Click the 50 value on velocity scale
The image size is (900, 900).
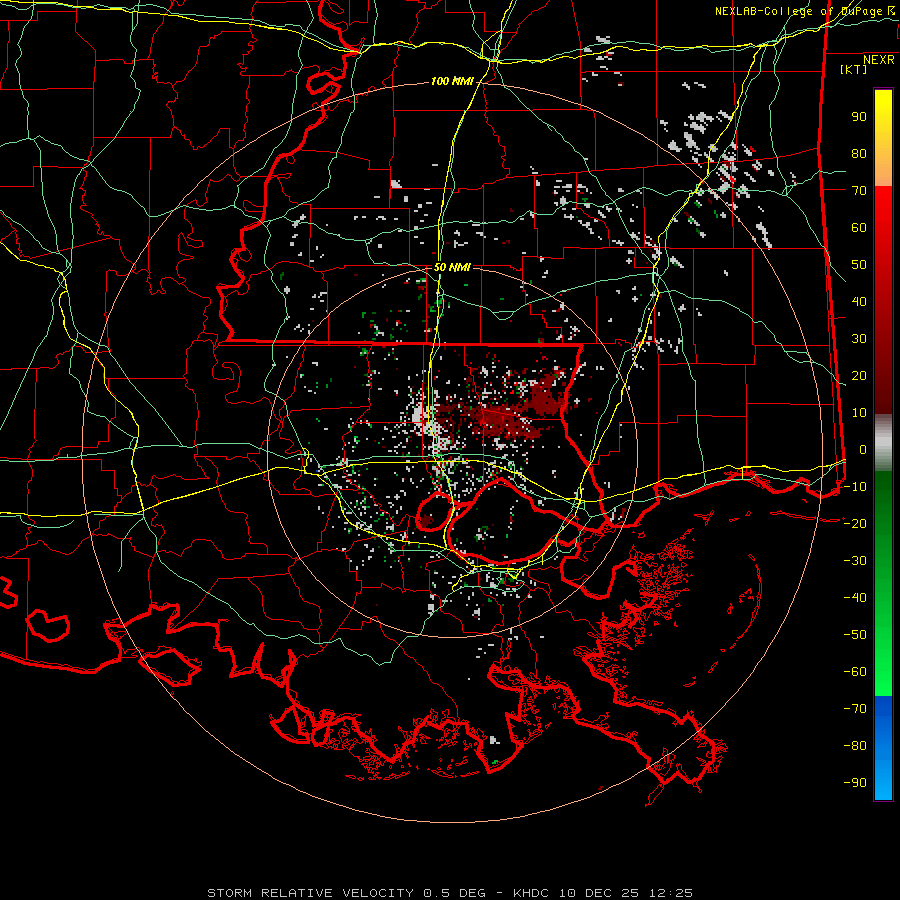(859, 265)
